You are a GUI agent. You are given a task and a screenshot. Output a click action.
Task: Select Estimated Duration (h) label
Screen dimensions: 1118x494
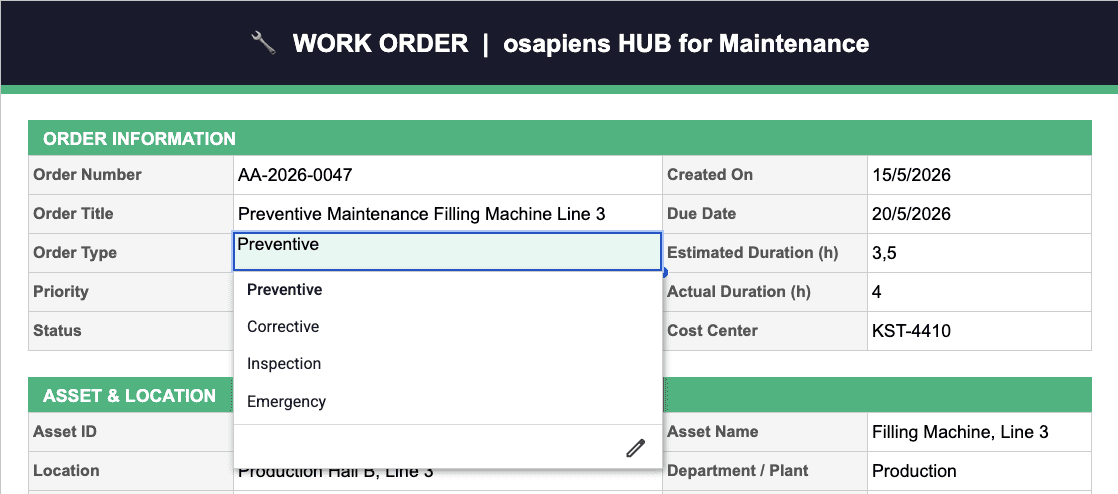[765, 252]
